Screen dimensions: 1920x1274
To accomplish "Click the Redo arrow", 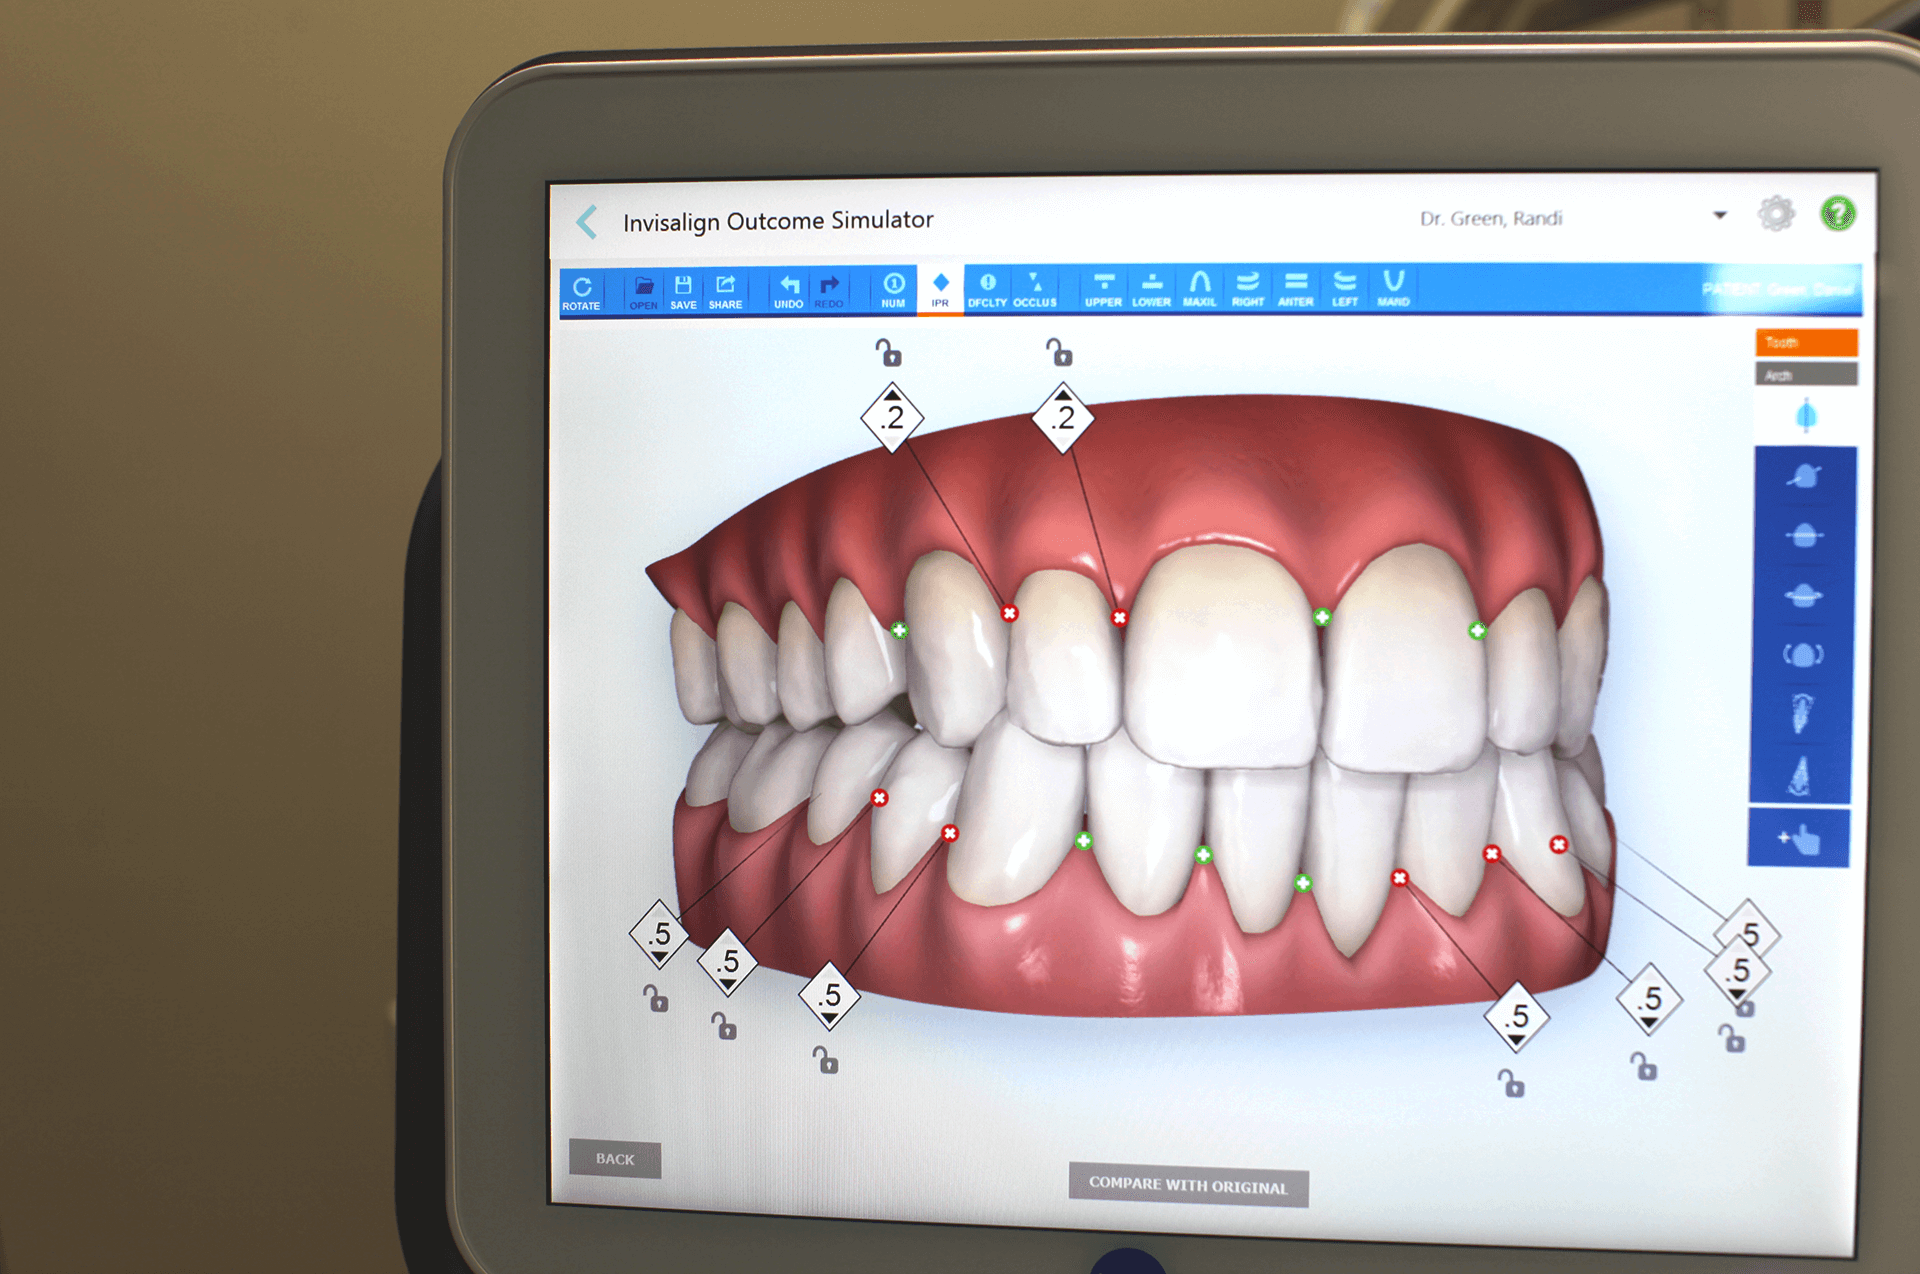I will pyautogui.click(x=828, y=292).
